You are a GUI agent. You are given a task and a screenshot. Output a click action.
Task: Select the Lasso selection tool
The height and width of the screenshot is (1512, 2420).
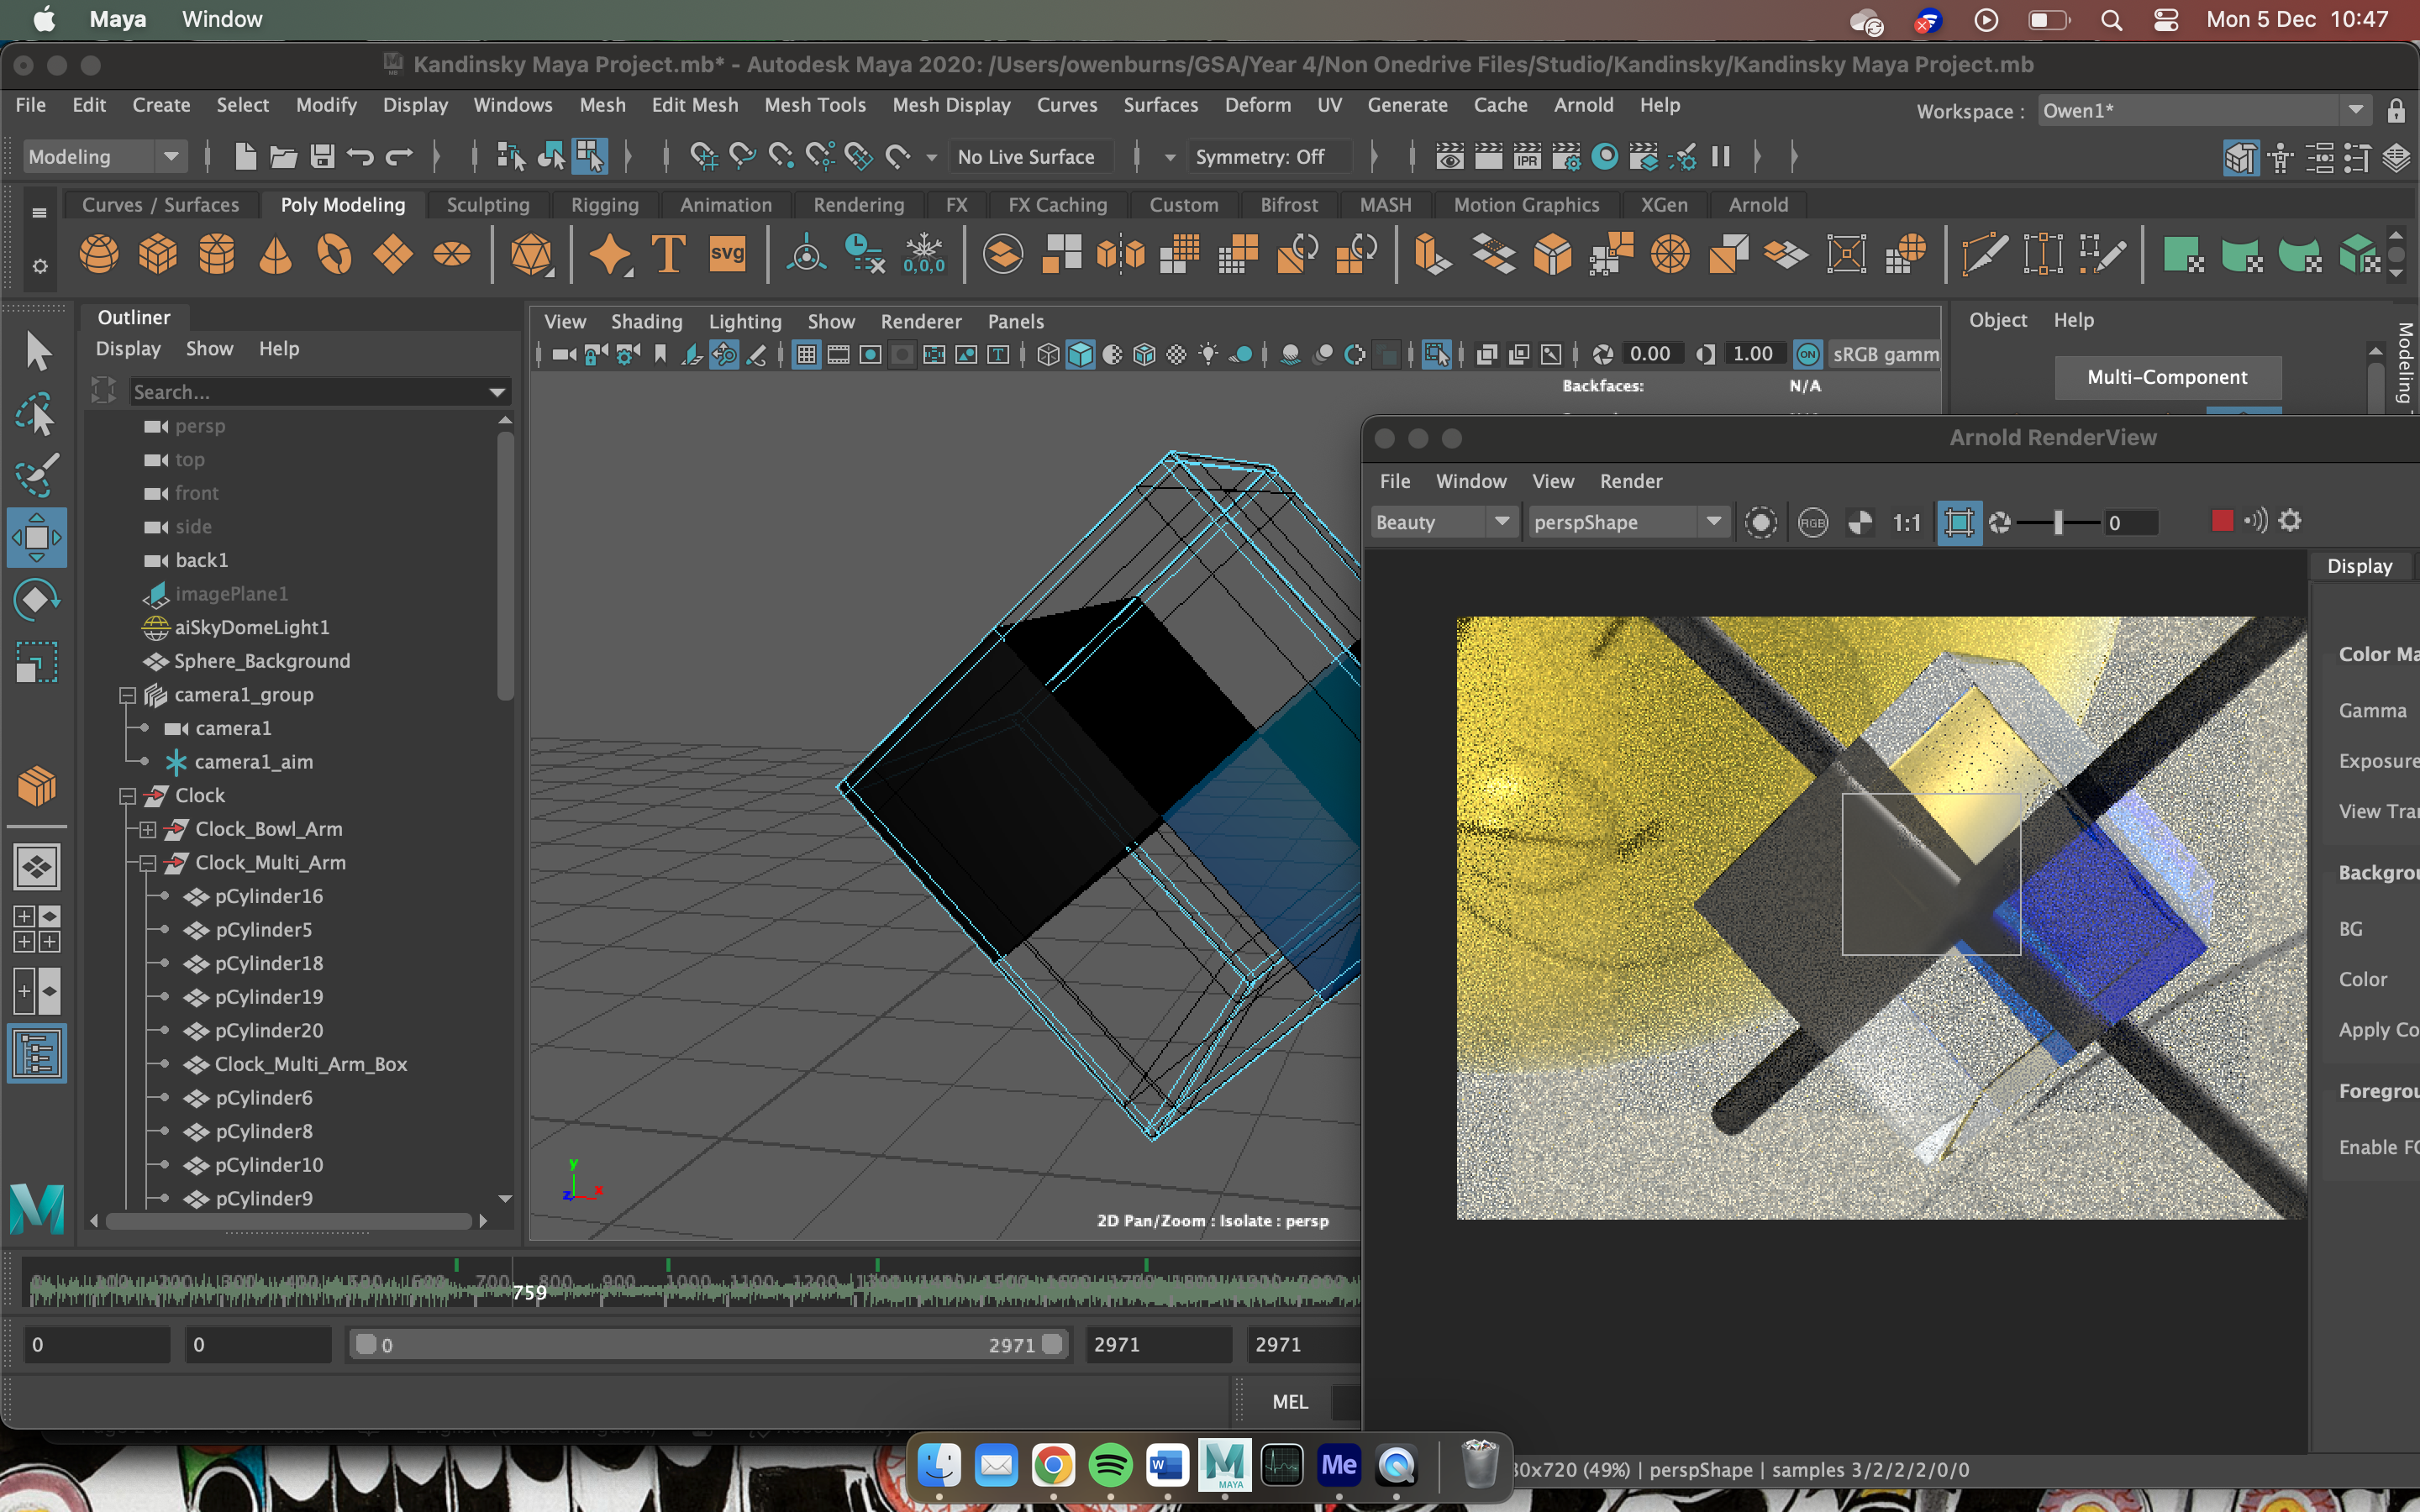[x=37, y=414]
